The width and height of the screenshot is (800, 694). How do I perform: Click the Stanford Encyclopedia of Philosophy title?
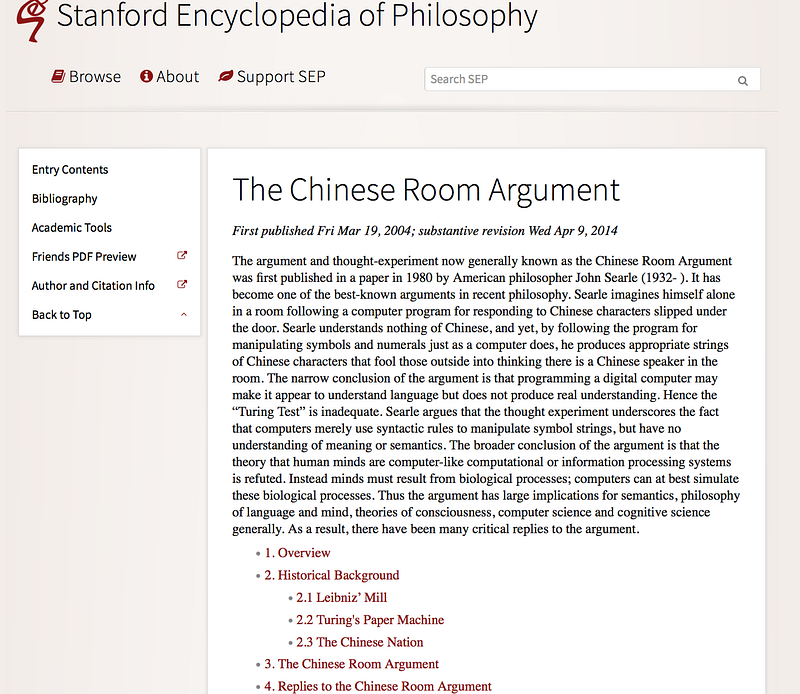pyautogui.click(x=297, y=15)
